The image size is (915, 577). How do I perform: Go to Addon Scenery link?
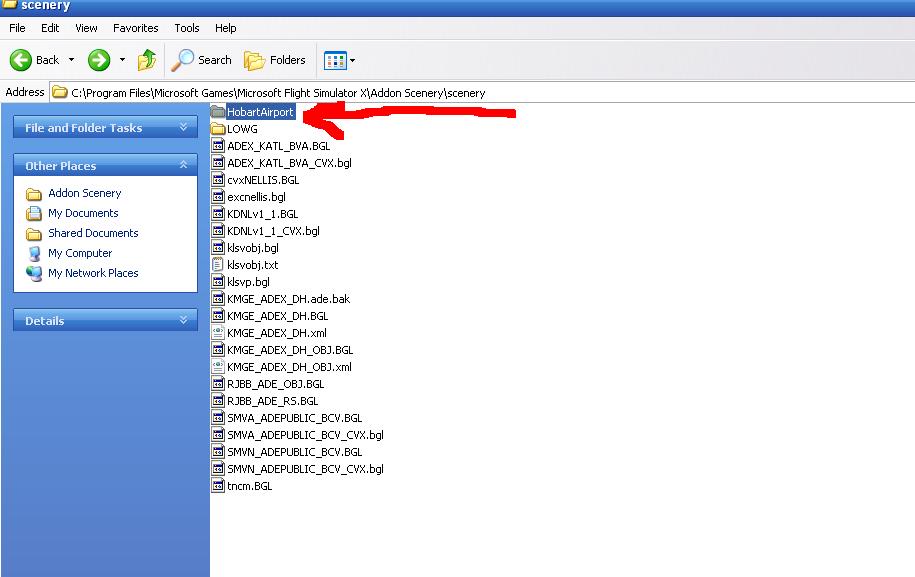coord(84,193)
